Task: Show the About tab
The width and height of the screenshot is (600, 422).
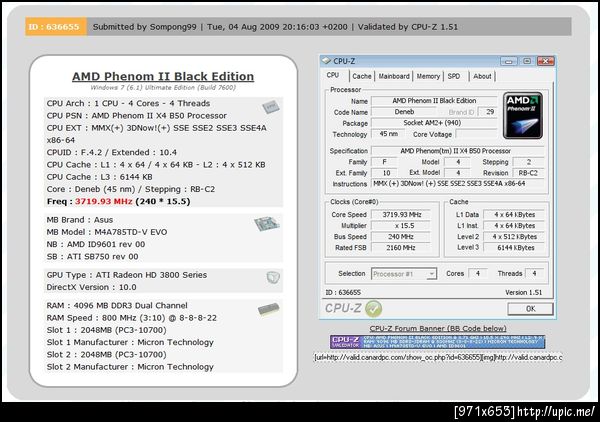Action: tap(482, 76)
